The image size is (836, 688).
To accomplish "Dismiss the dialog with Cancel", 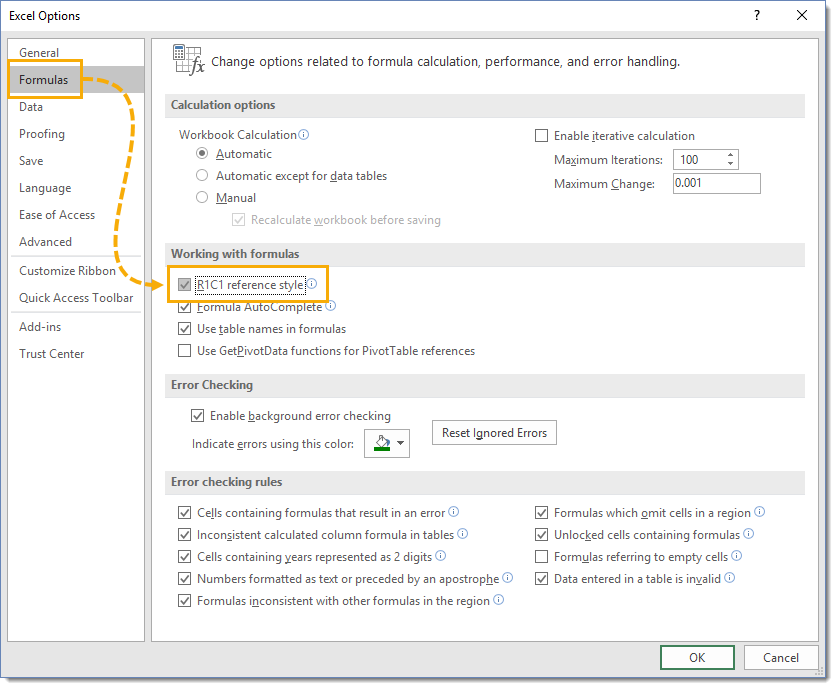I will click(781, 657).
